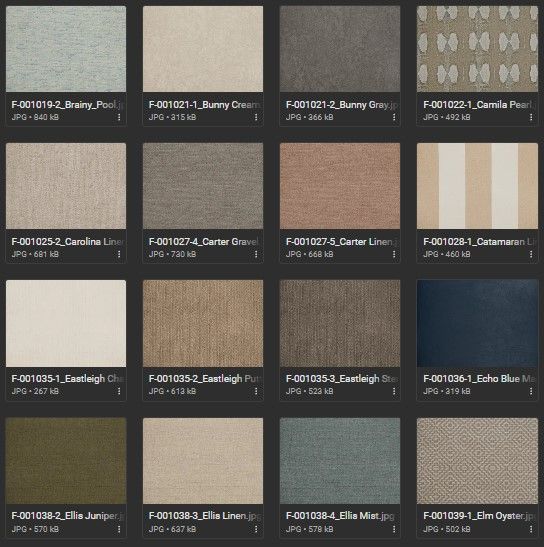544x547 pixels.
Task: Click filename F-001038-3_Ellis Linen.jpg
Action: pos(205,516)
